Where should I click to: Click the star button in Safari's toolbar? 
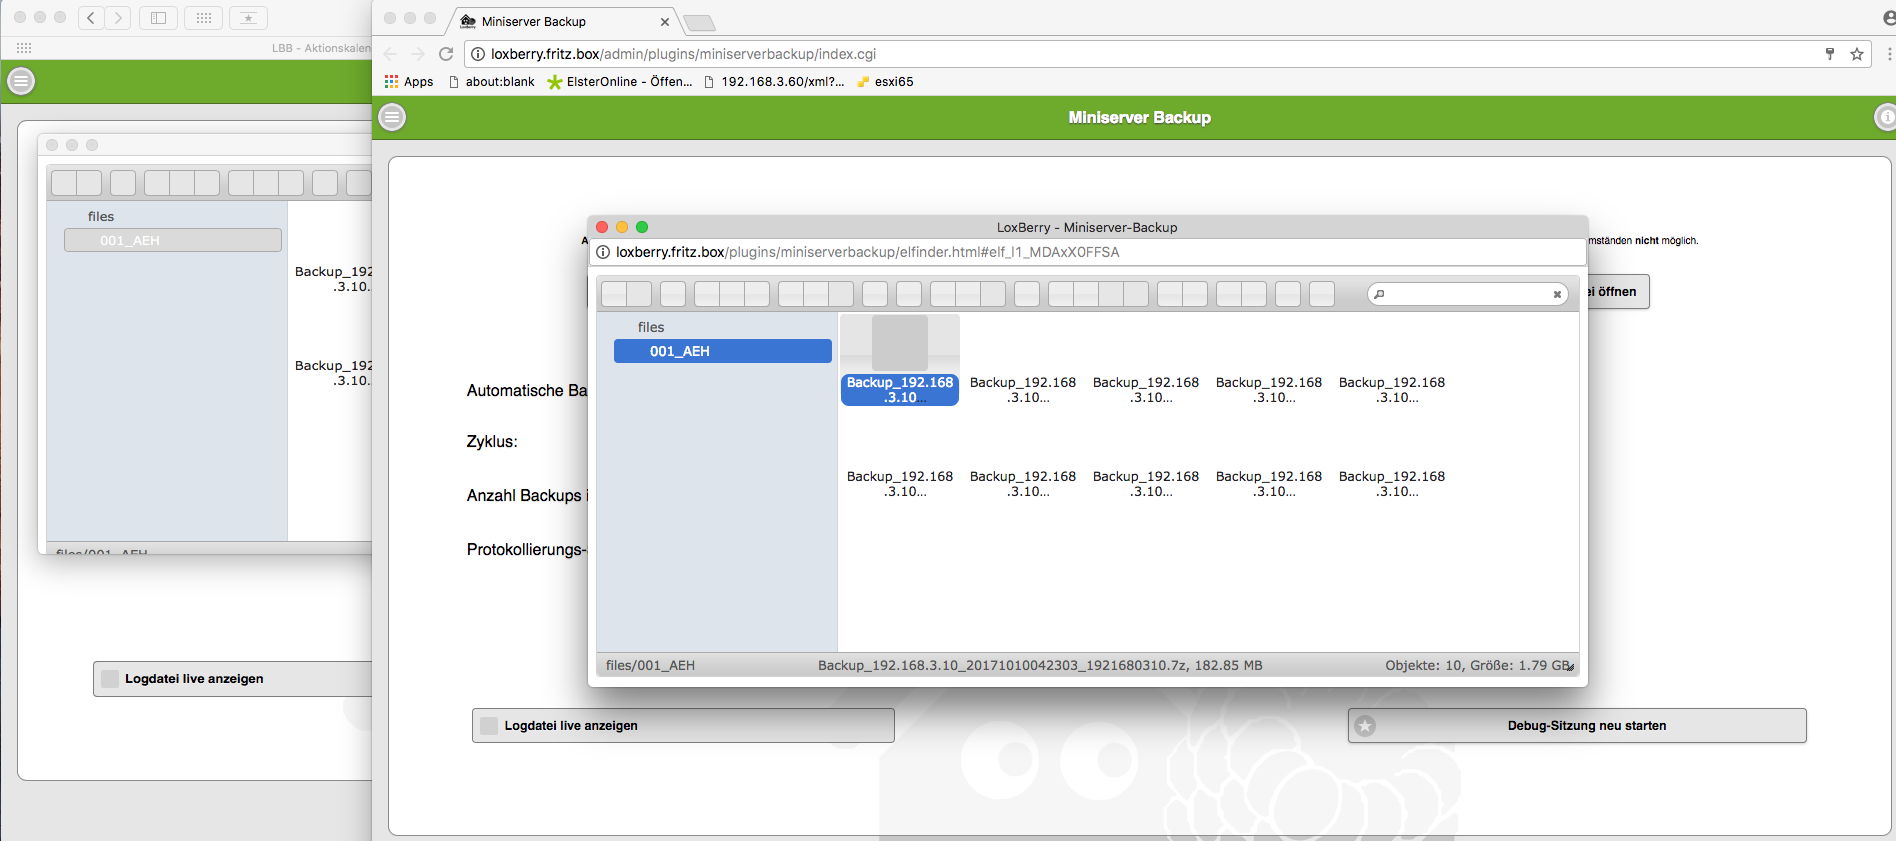pyautogui.click(x=248, y=18)
